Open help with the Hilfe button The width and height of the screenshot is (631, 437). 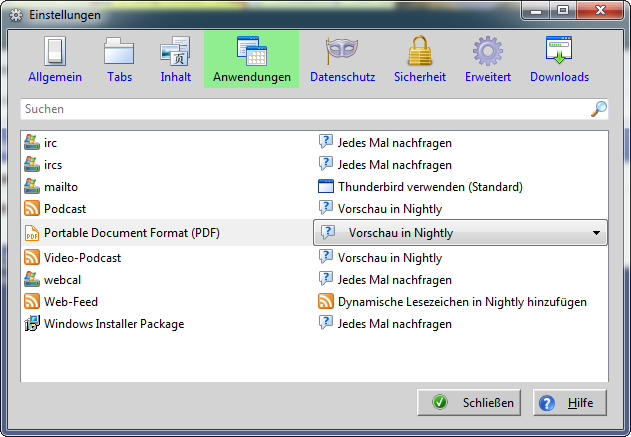tap(570, 403)
